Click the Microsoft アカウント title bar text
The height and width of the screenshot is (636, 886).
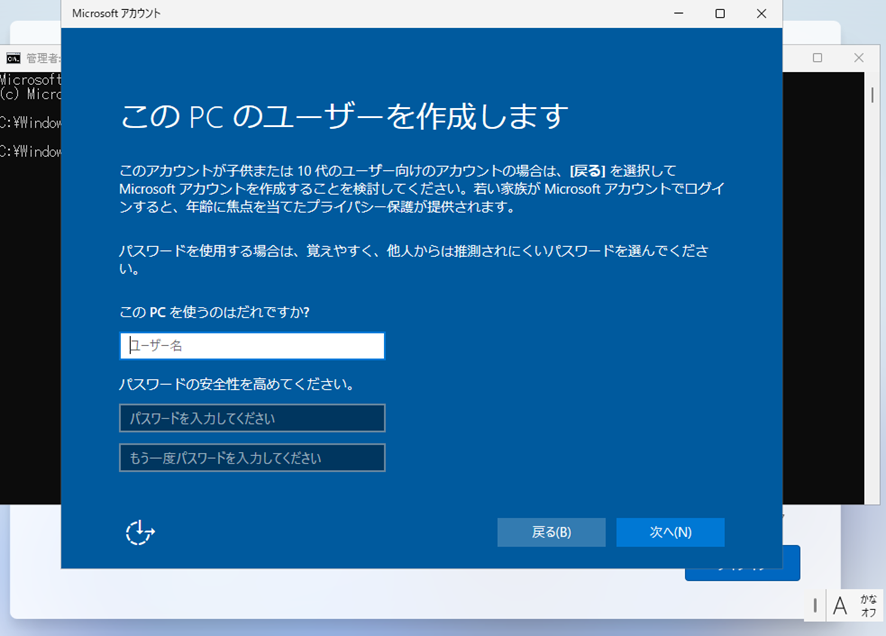click(116, 14)
